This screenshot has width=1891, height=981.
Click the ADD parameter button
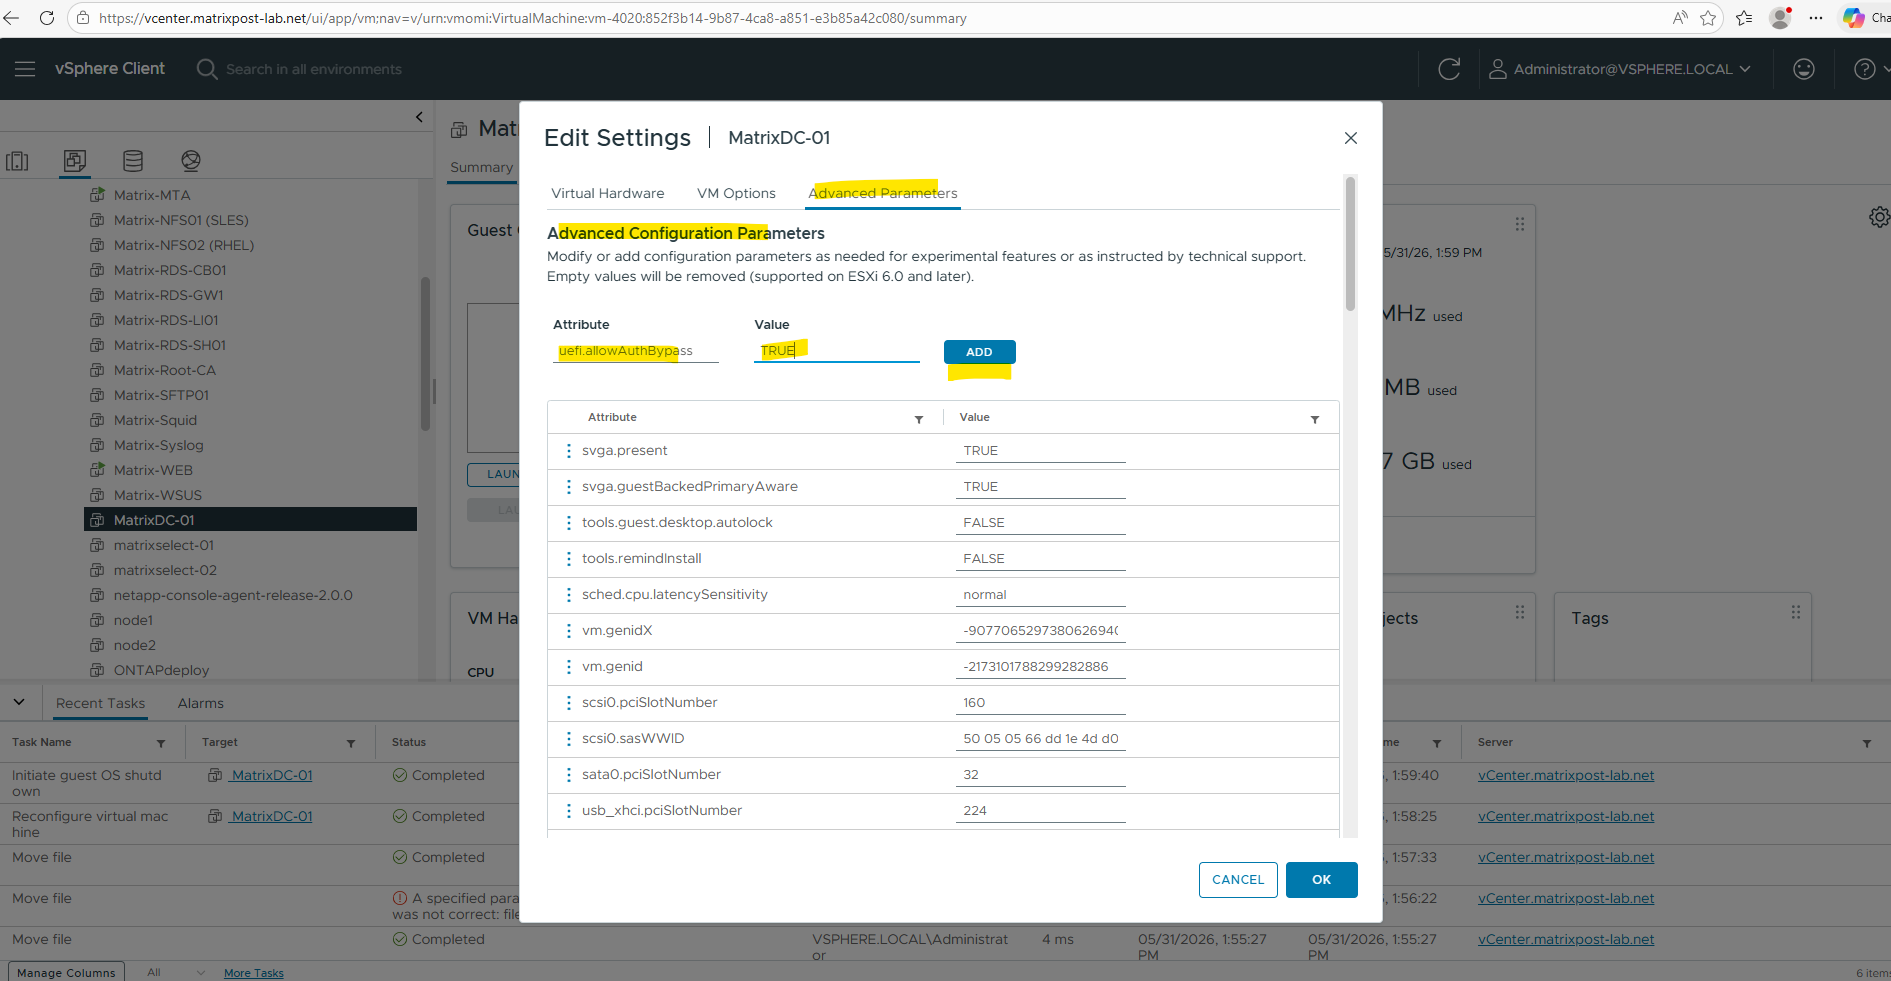979,352
